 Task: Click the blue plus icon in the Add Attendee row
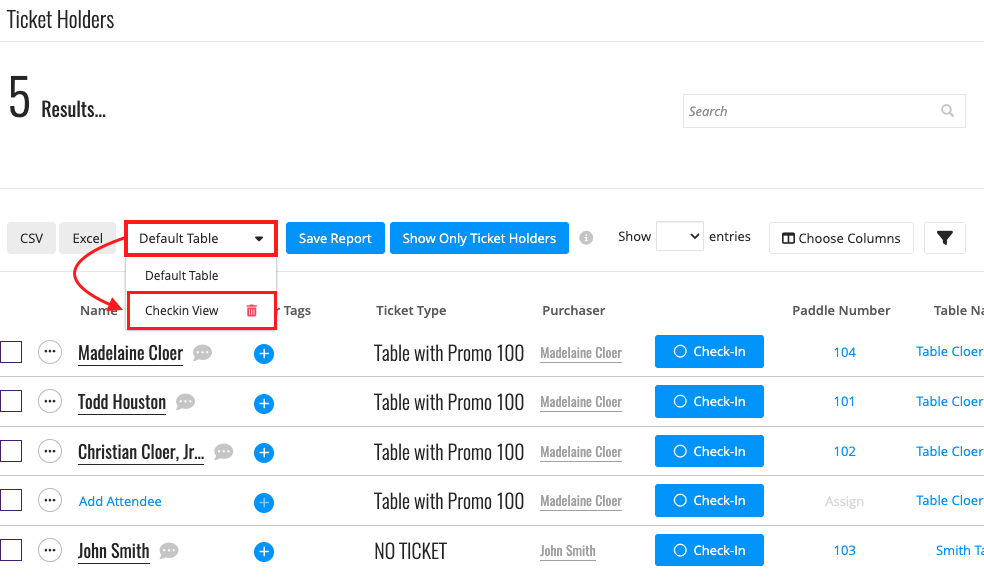point(264,502)
